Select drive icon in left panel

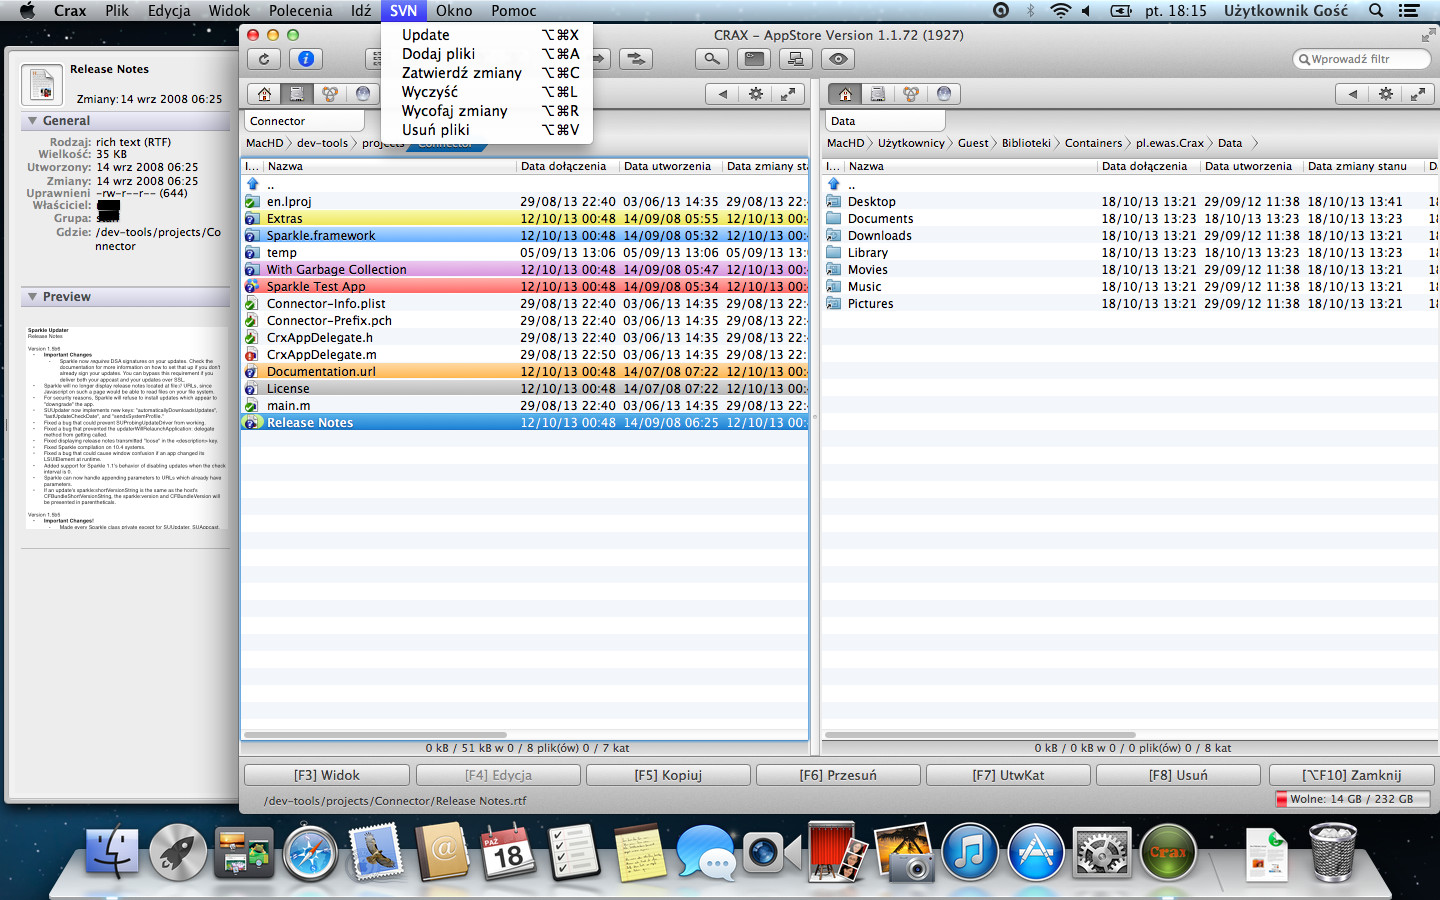(297, 94)
